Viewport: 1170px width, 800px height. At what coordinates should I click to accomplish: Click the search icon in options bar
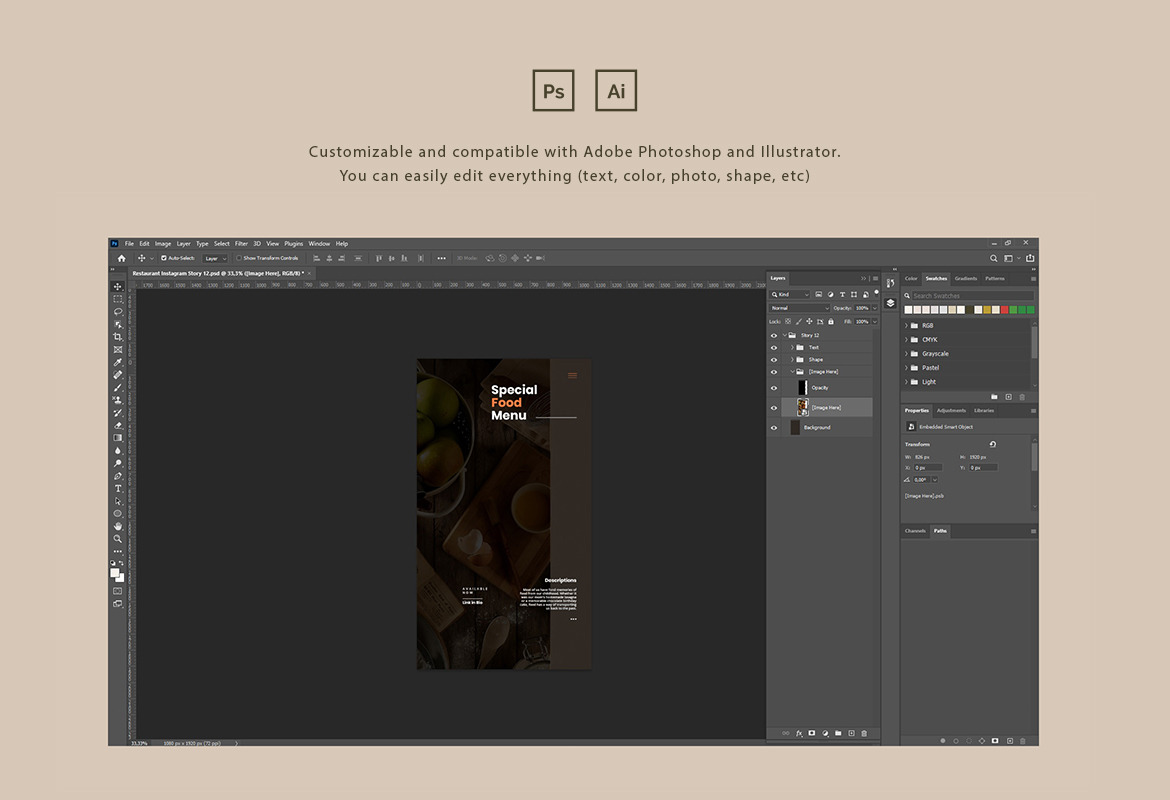point(993,258)
